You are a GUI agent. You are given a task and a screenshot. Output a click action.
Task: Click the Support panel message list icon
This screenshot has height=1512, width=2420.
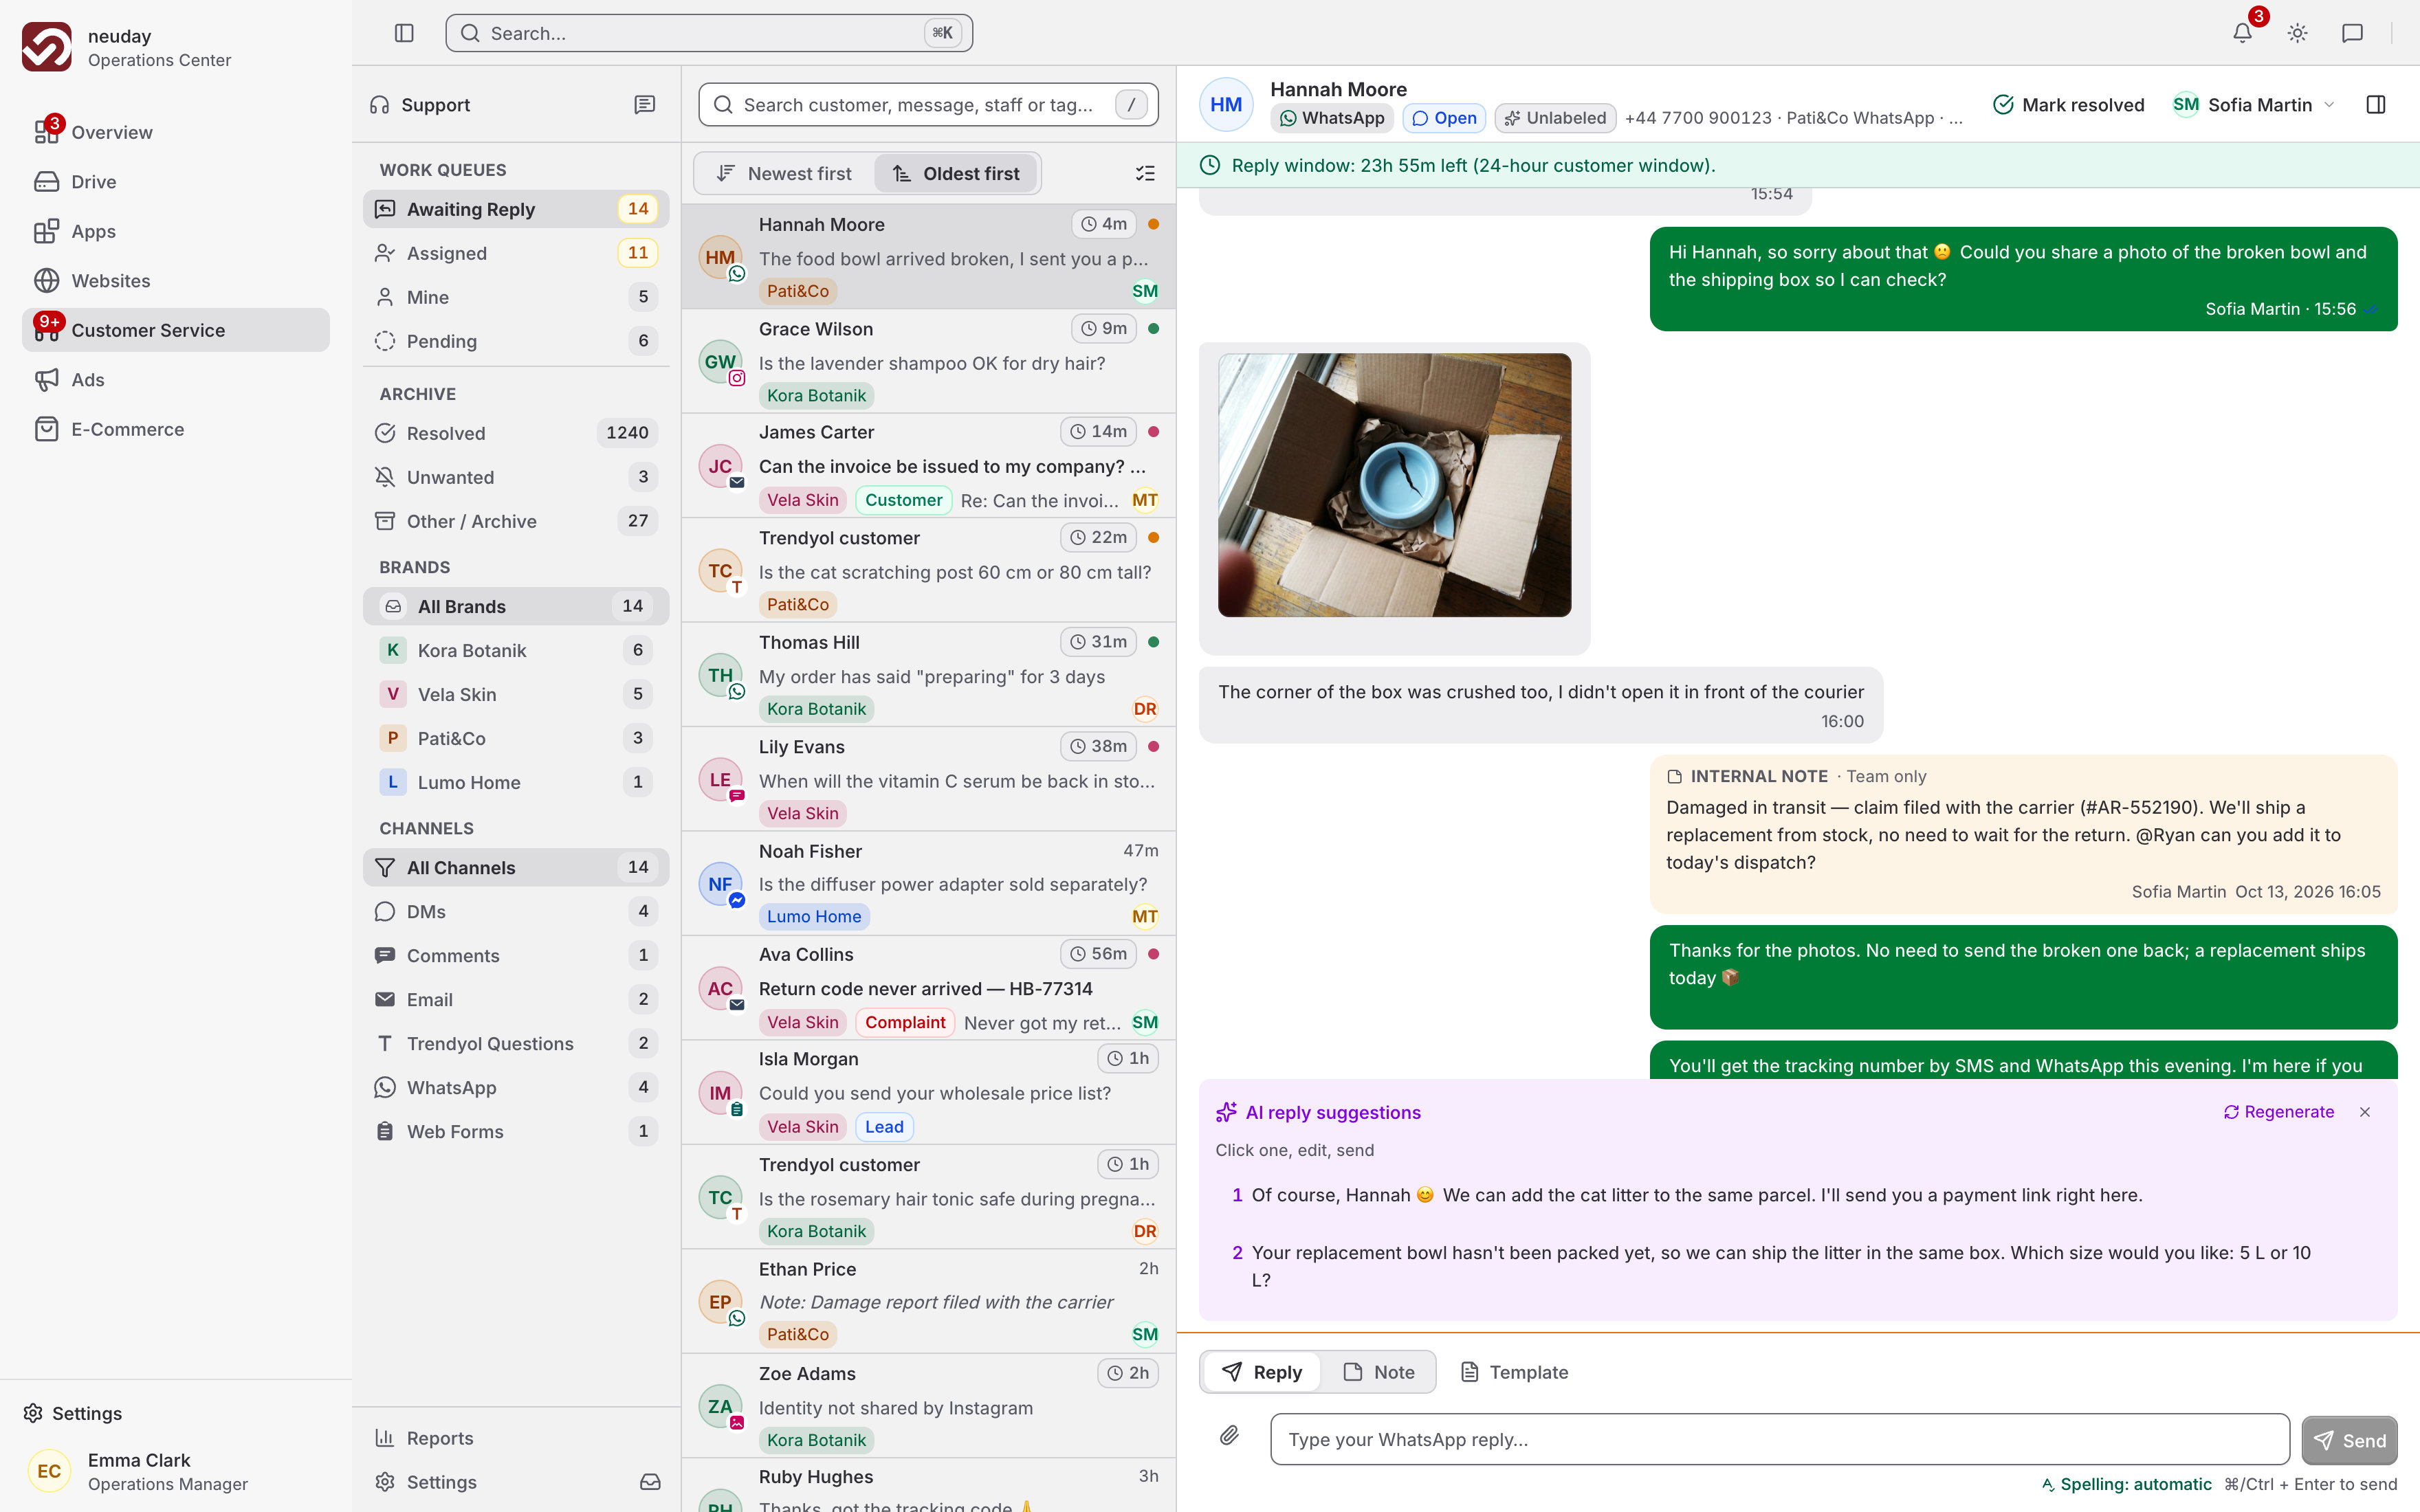pyautogui.click(x=645, y=105)
